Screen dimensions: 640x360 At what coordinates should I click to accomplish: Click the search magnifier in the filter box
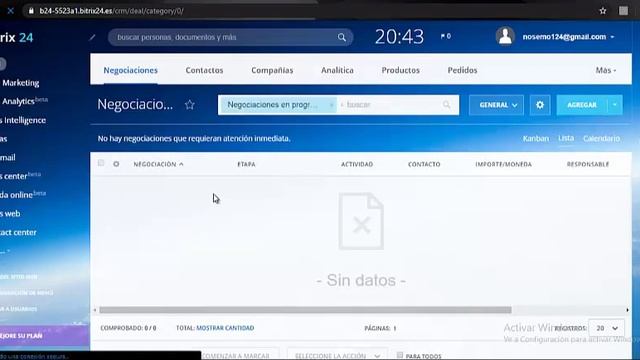tap(447, 105)
